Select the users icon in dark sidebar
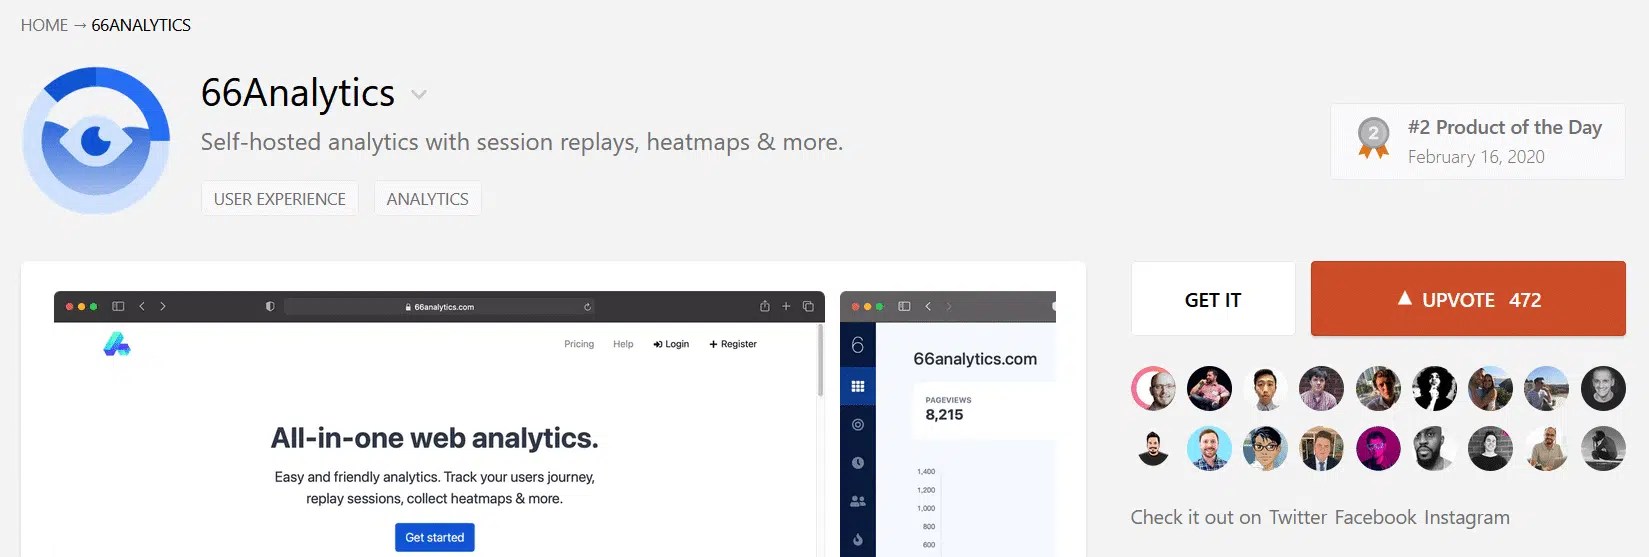The width and height of the screenshot is (1649, 557). pyautogui.click(x=857, y=501)
